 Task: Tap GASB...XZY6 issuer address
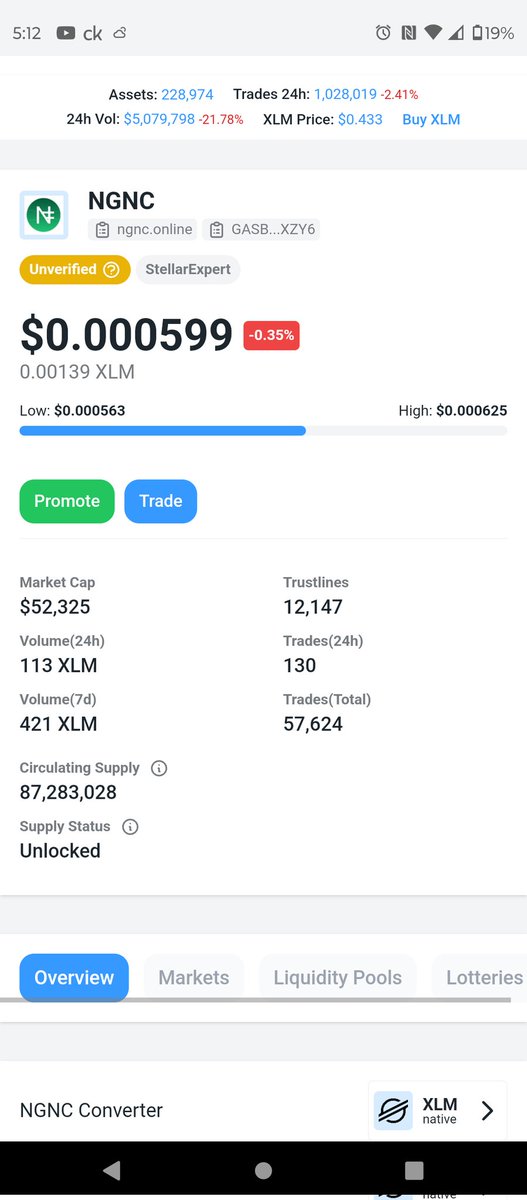tap(272, 230)
